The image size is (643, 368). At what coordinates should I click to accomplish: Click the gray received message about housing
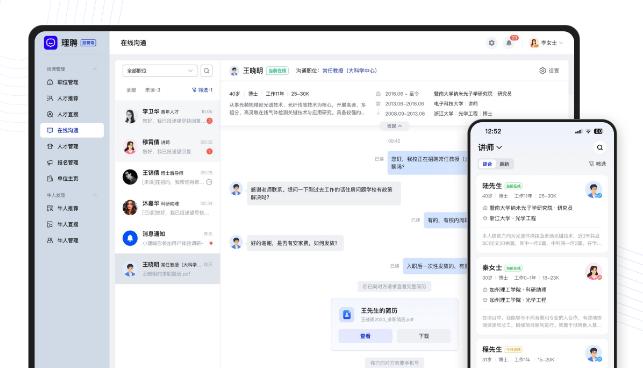[x=324, y=193]
